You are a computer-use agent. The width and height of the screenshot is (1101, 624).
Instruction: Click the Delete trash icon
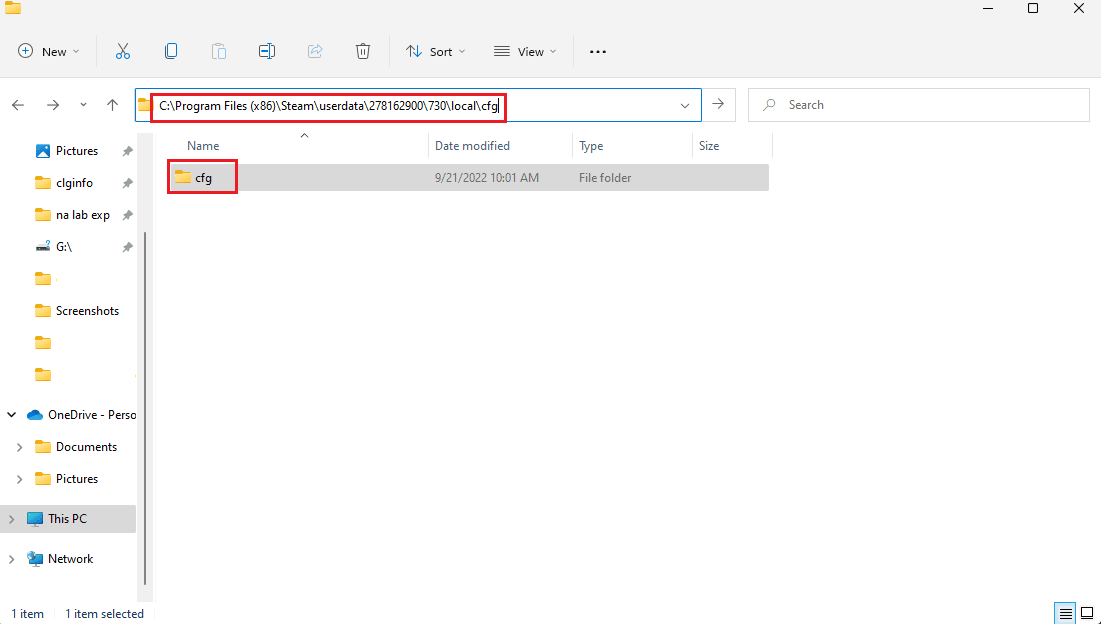coord(363,51)
